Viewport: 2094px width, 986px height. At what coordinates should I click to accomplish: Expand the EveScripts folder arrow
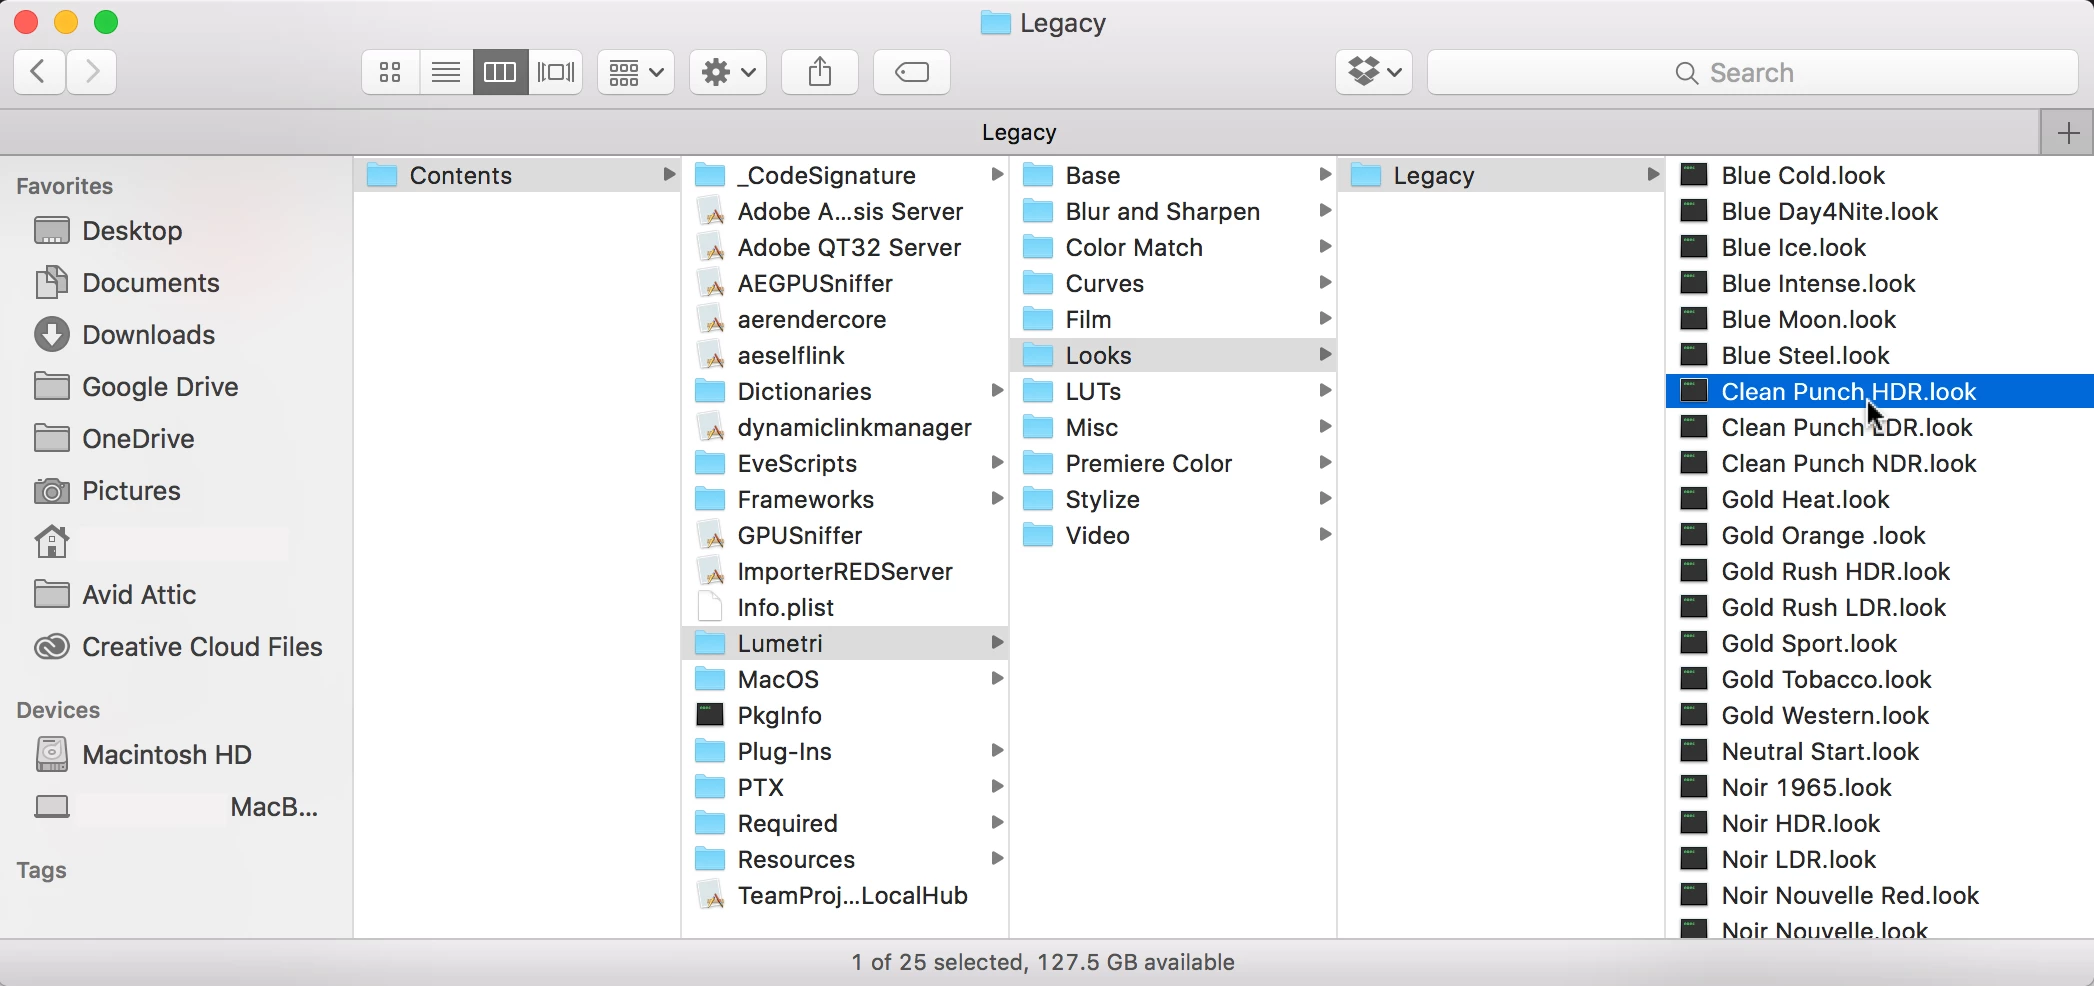[997, 463]
